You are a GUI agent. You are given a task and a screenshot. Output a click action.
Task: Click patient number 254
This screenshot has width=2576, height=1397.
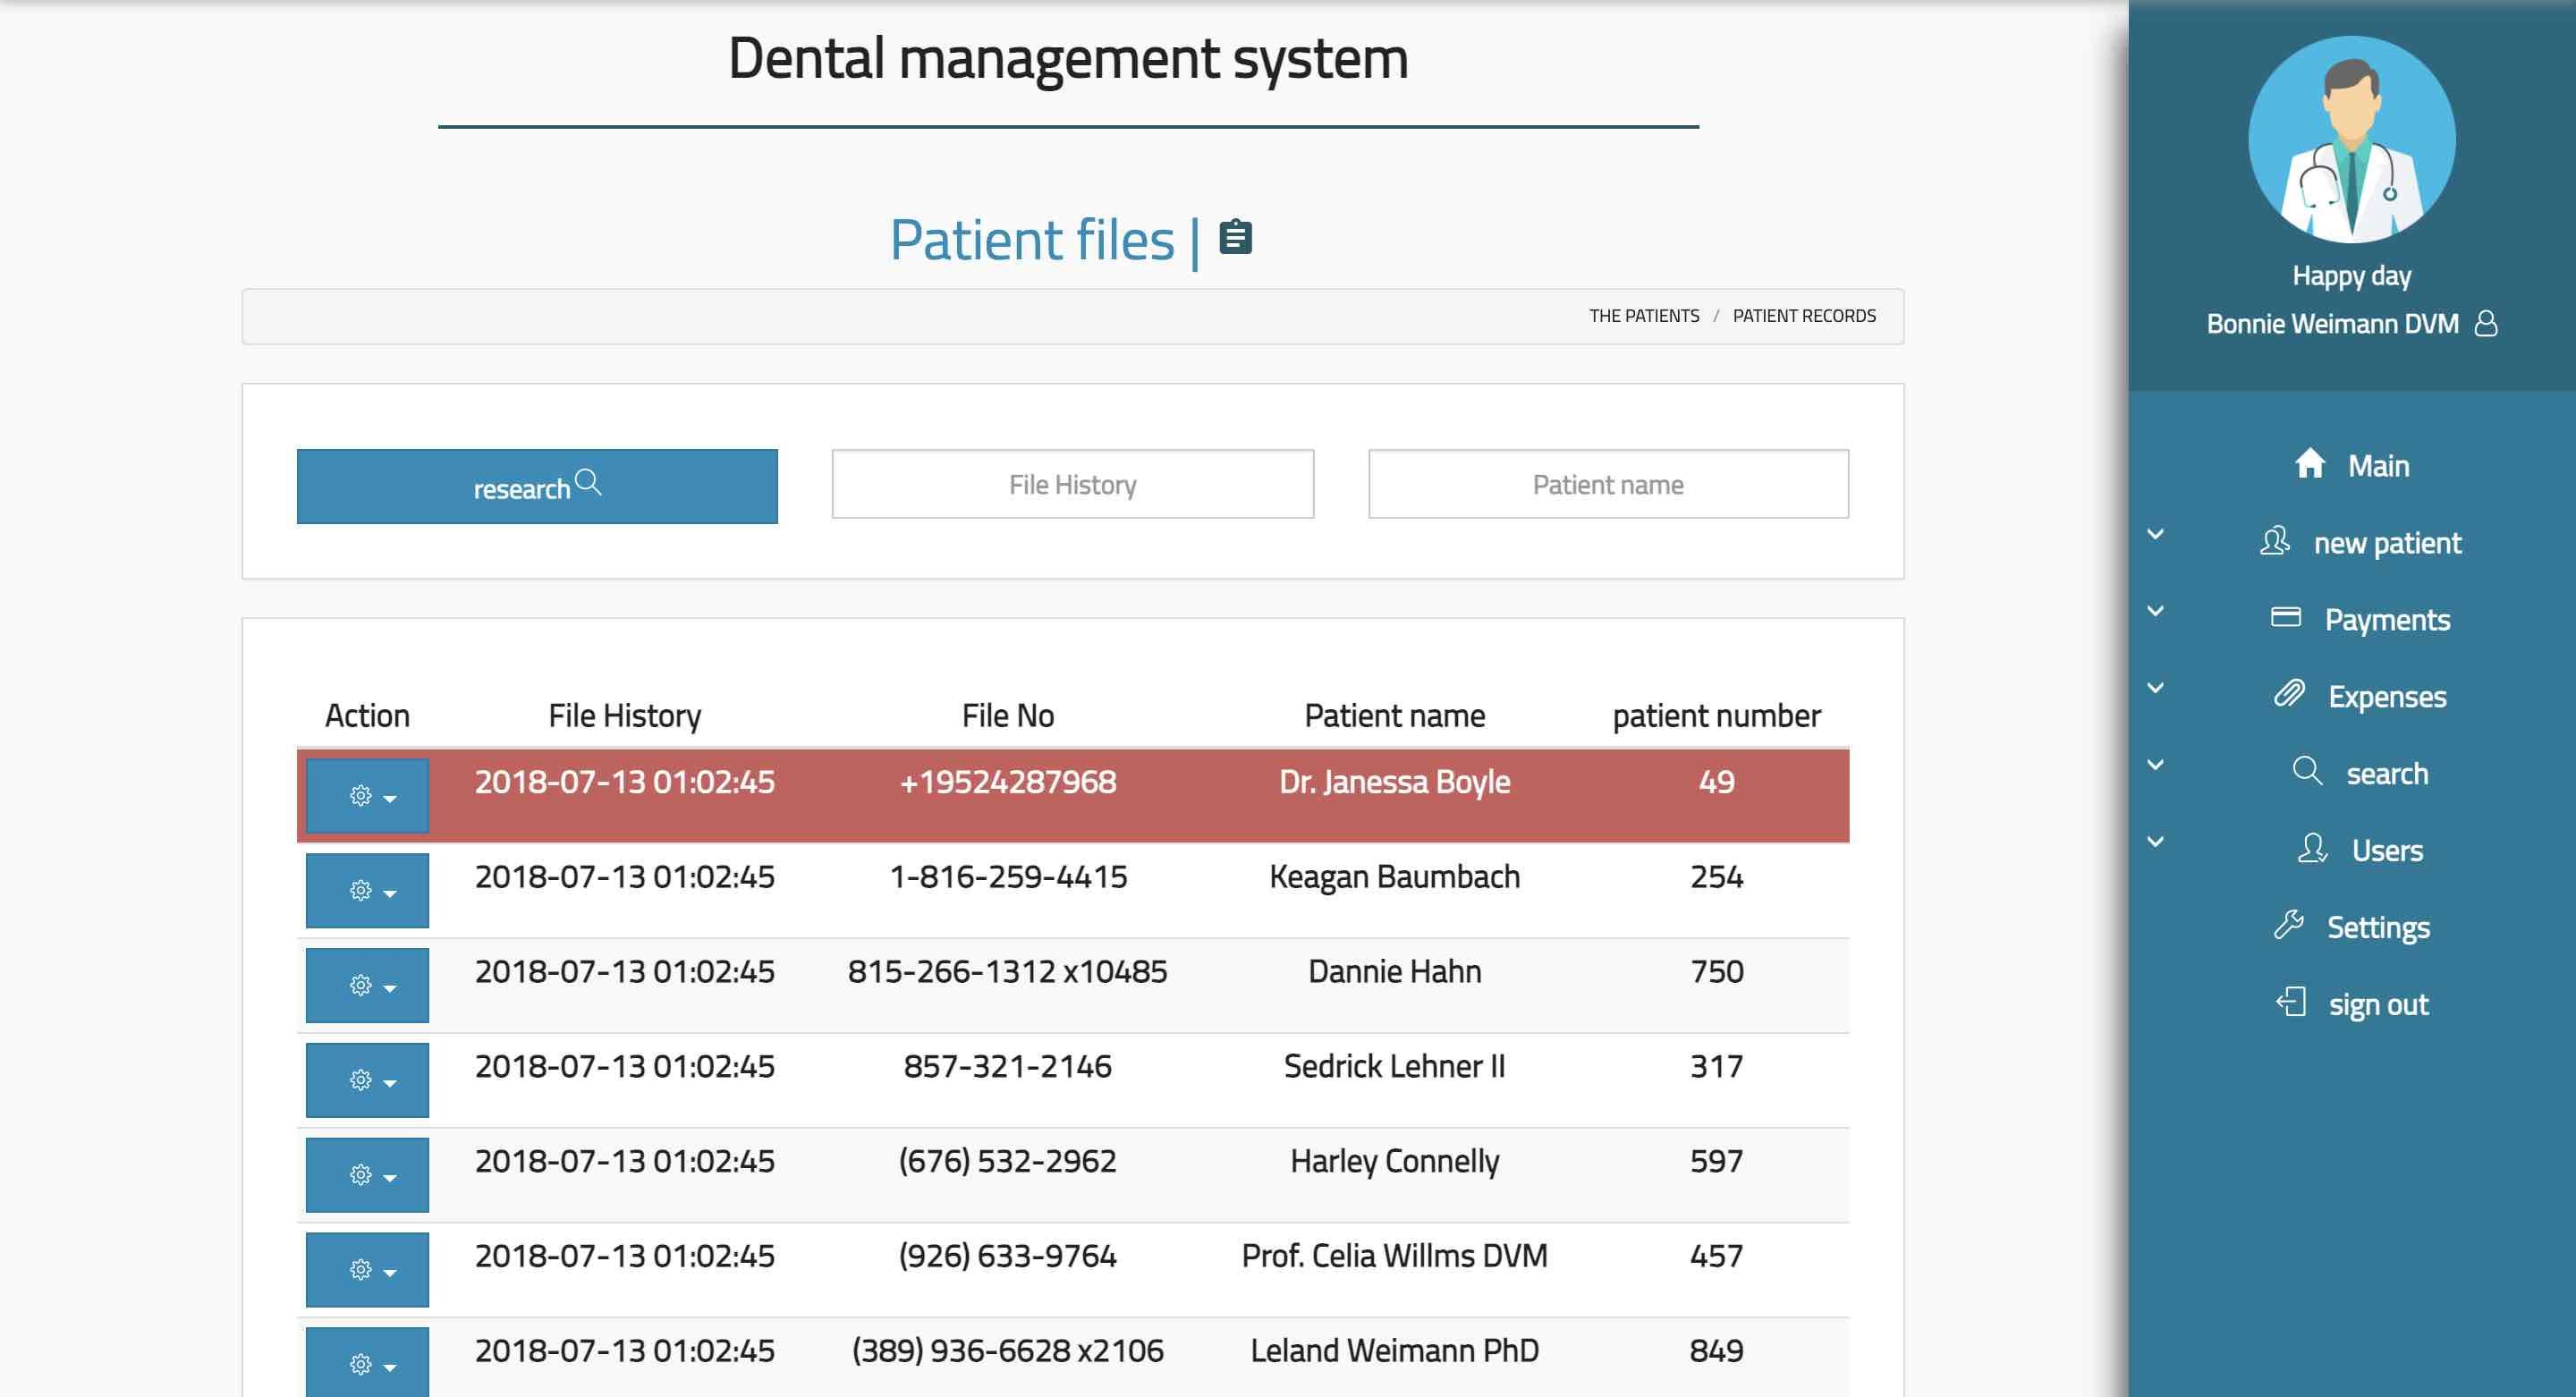(x=1717, y=877)
